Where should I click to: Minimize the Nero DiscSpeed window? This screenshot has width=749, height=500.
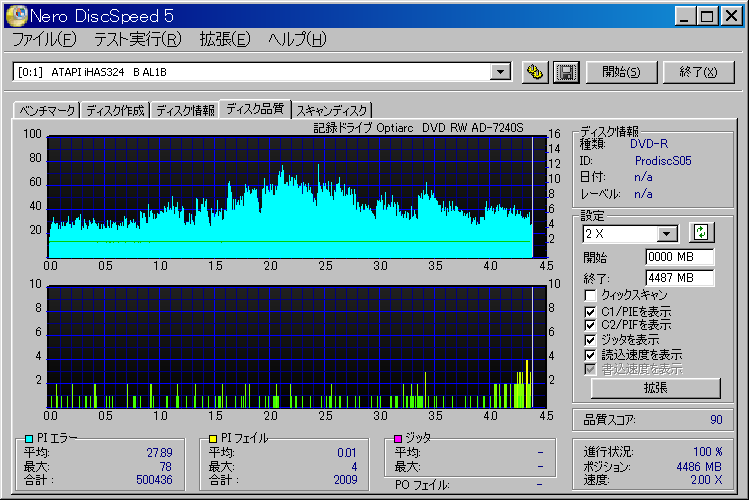point(685,17)
